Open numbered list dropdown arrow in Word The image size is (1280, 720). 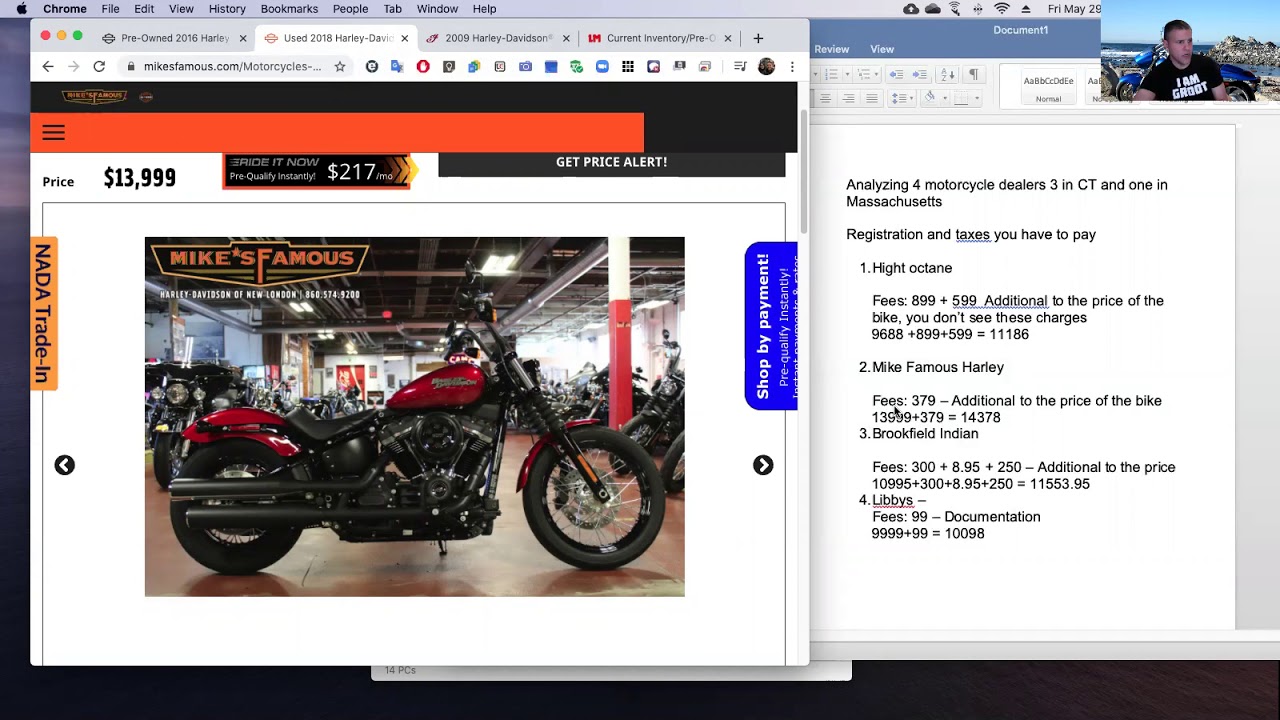coord(847,74)
